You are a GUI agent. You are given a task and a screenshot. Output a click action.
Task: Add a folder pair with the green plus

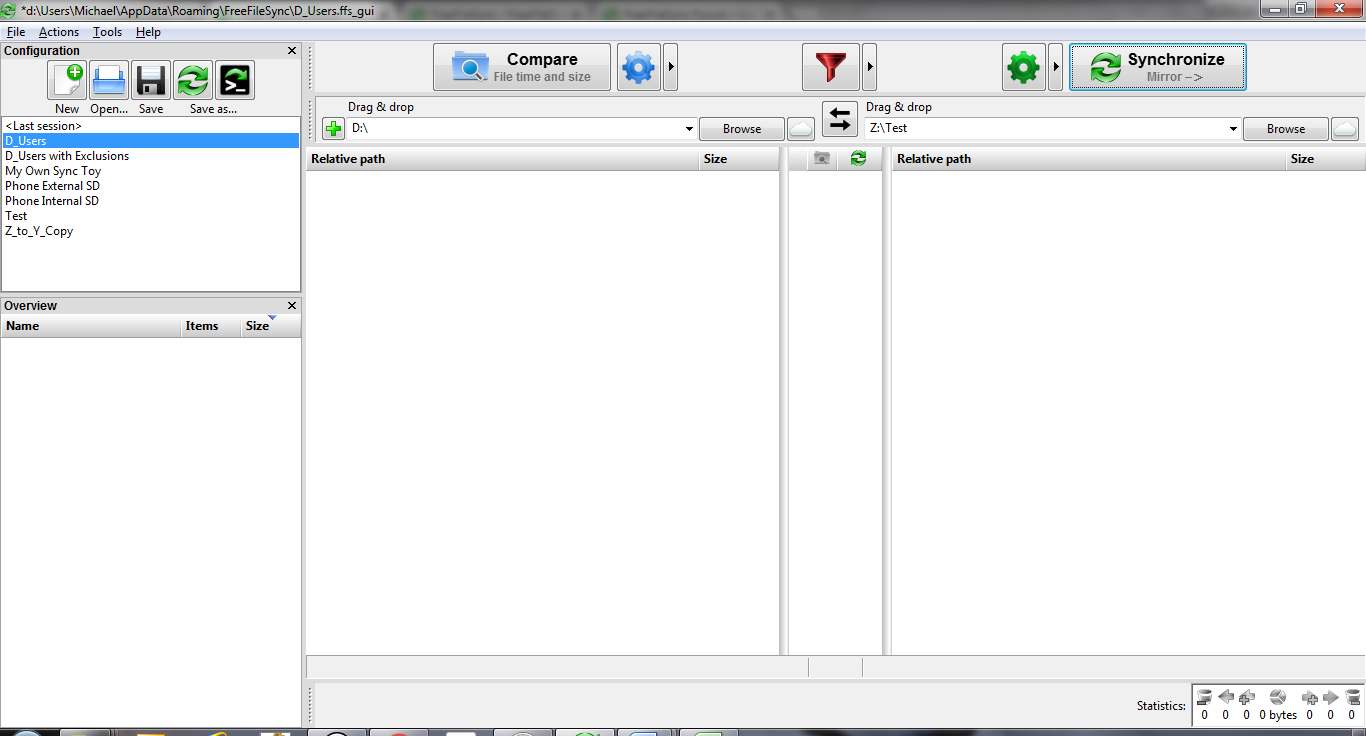pyautogui.click(x=334, y=129)
